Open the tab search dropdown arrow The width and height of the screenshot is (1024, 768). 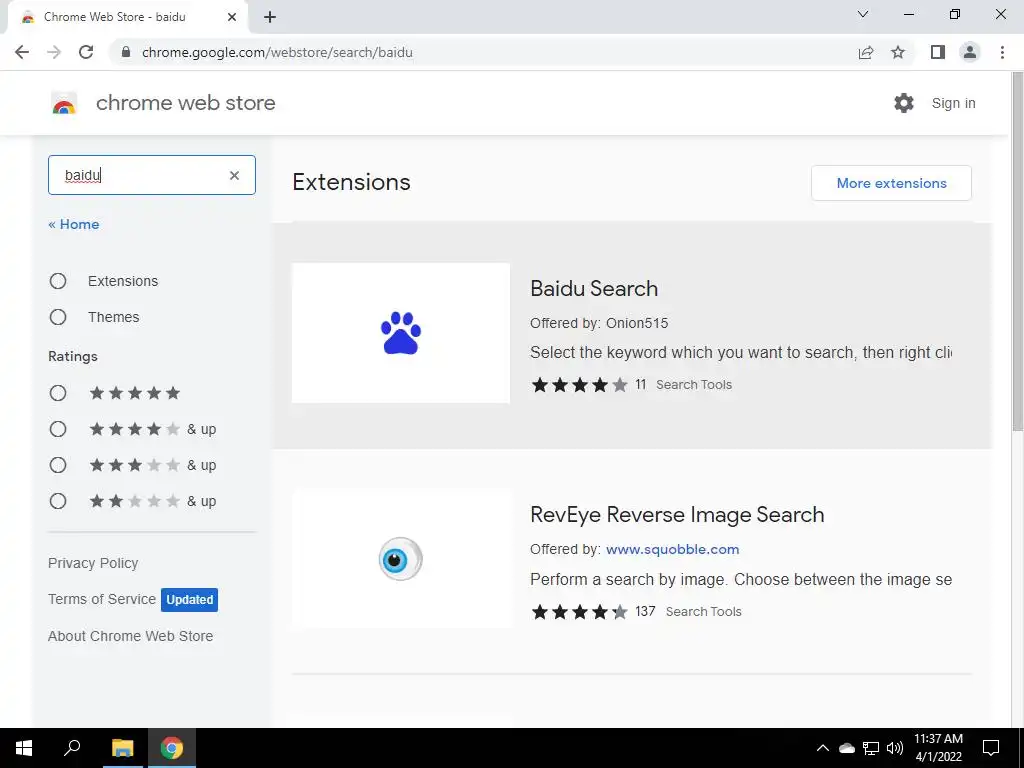click(x=863, y=14)
